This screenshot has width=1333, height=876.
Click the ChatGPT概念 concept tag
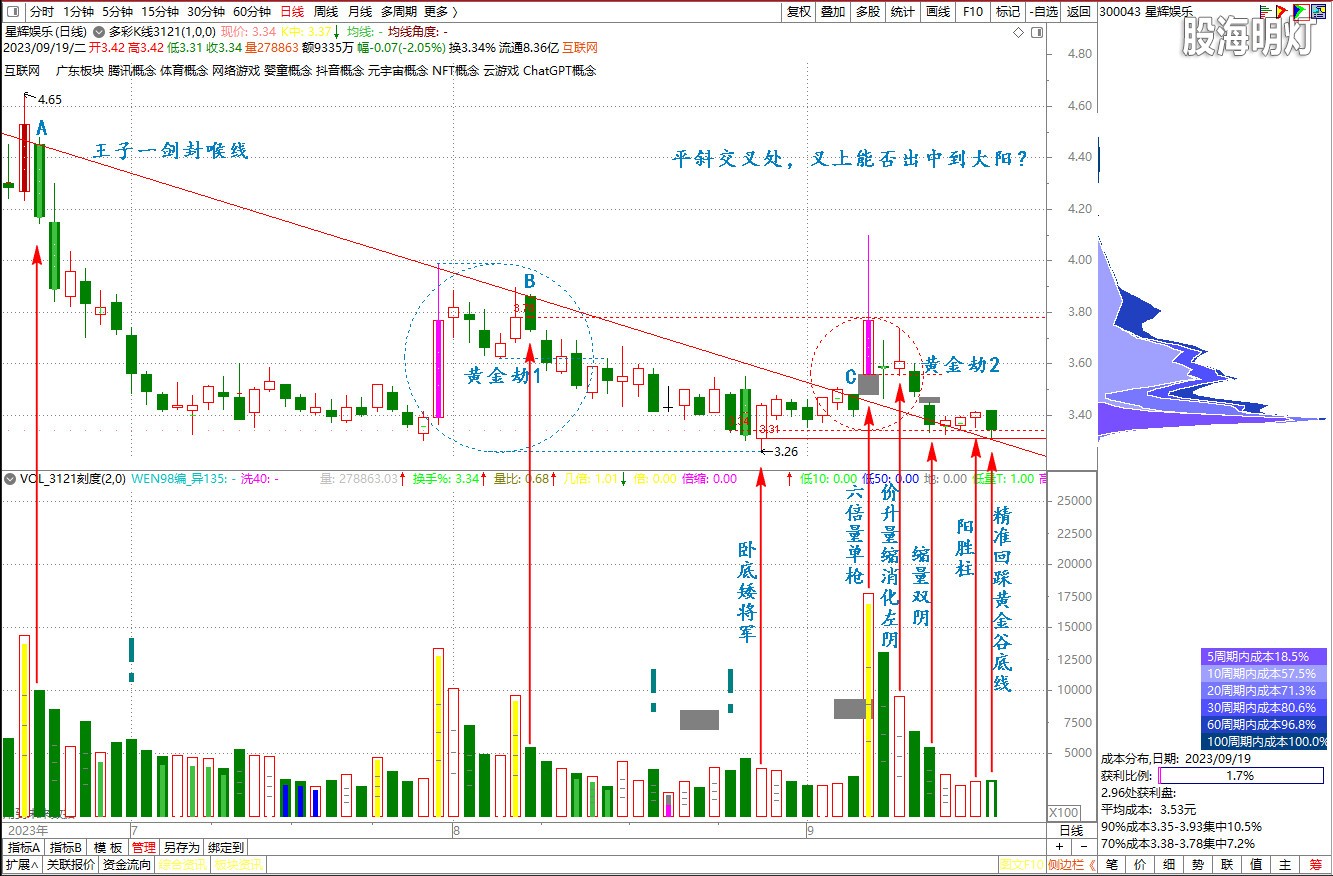coord(559,71)
